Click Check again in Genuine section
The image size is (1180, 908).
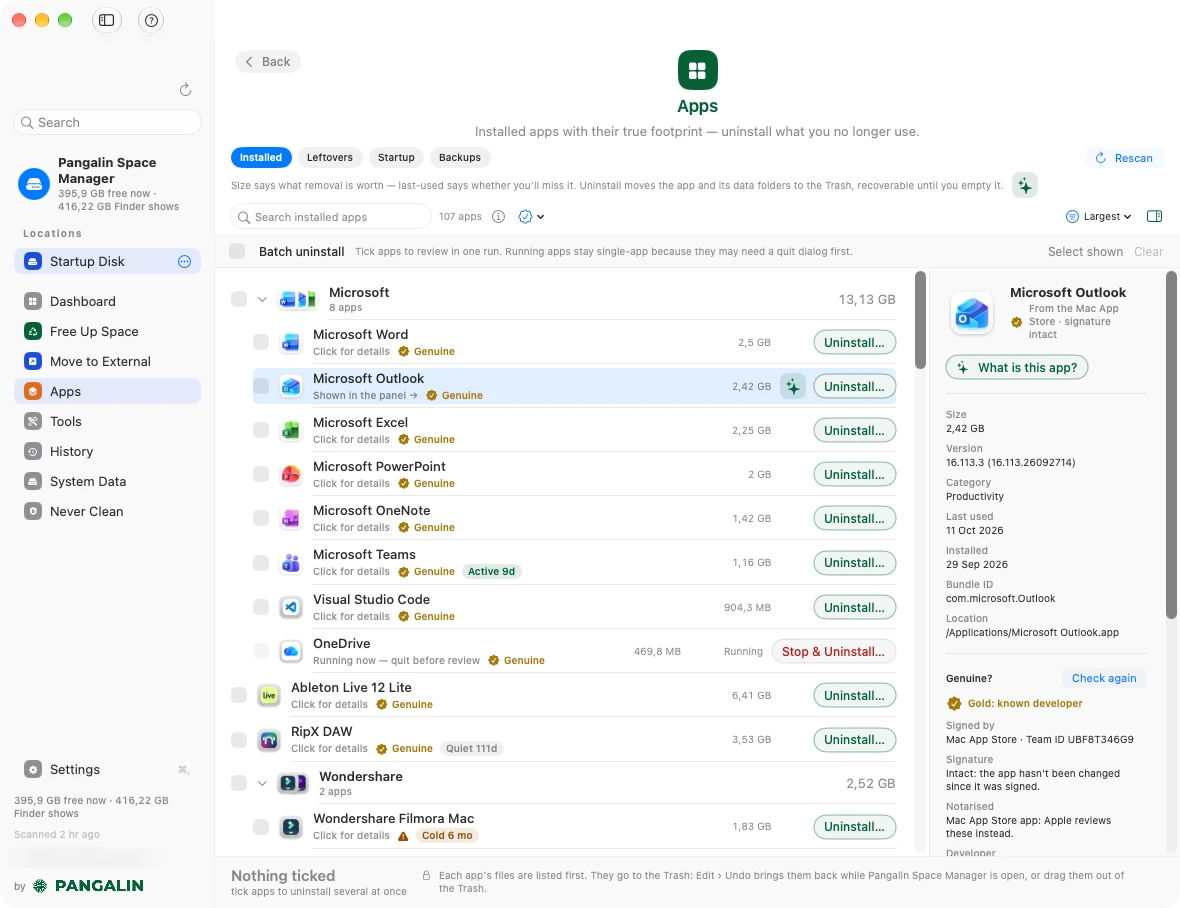pos(1104,678)
